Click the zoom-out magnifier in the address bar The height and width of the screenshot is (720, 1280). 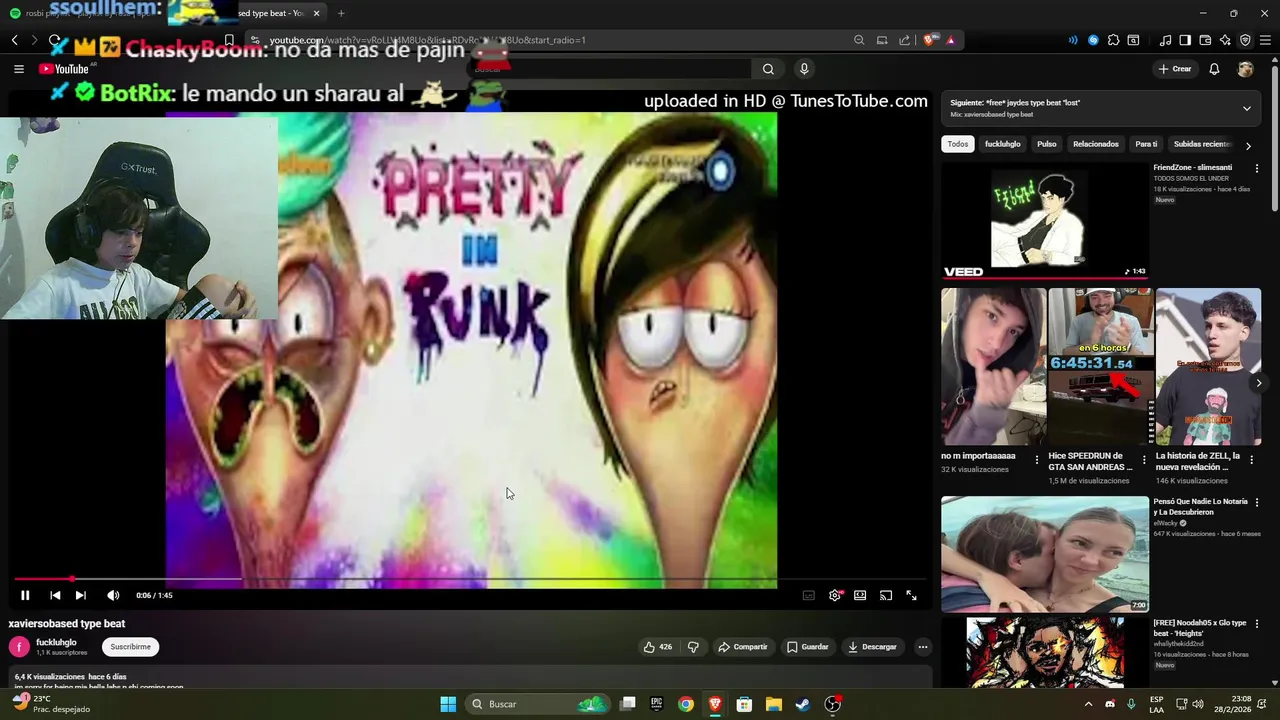pos(859,40)
